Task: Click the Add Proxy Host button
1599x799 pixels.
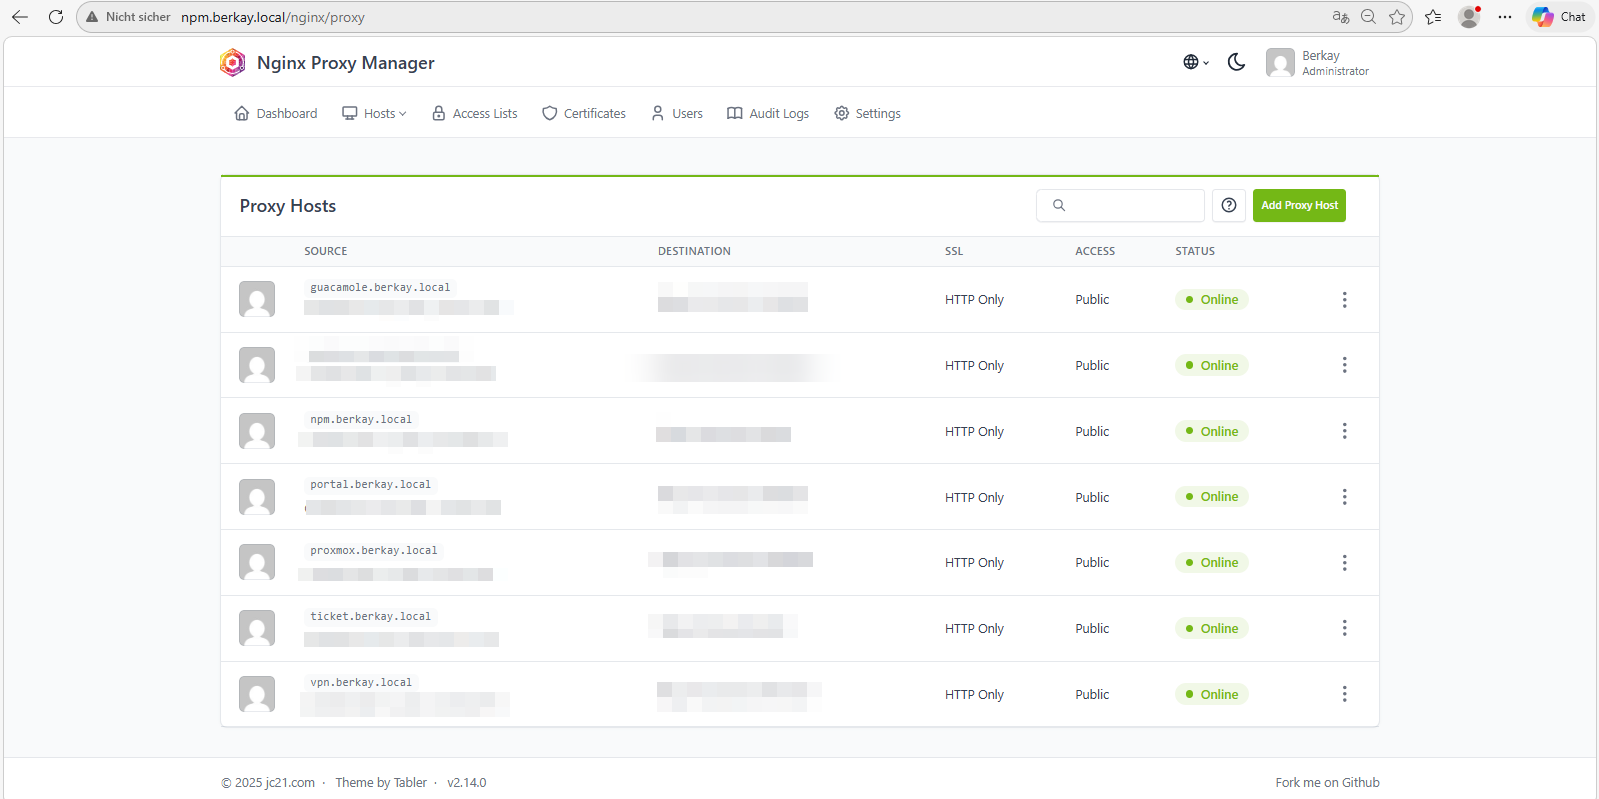Action: click(x=1298, y=205)
